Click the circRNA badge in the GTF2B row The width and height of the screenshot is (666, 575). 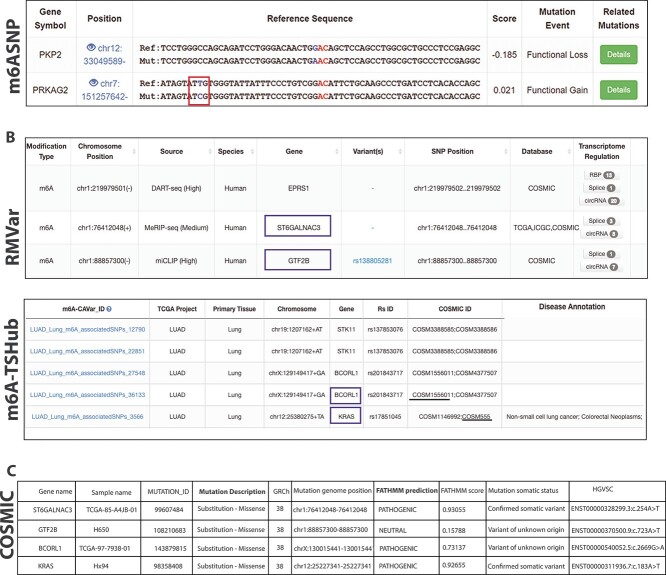[x=601, y=267]
